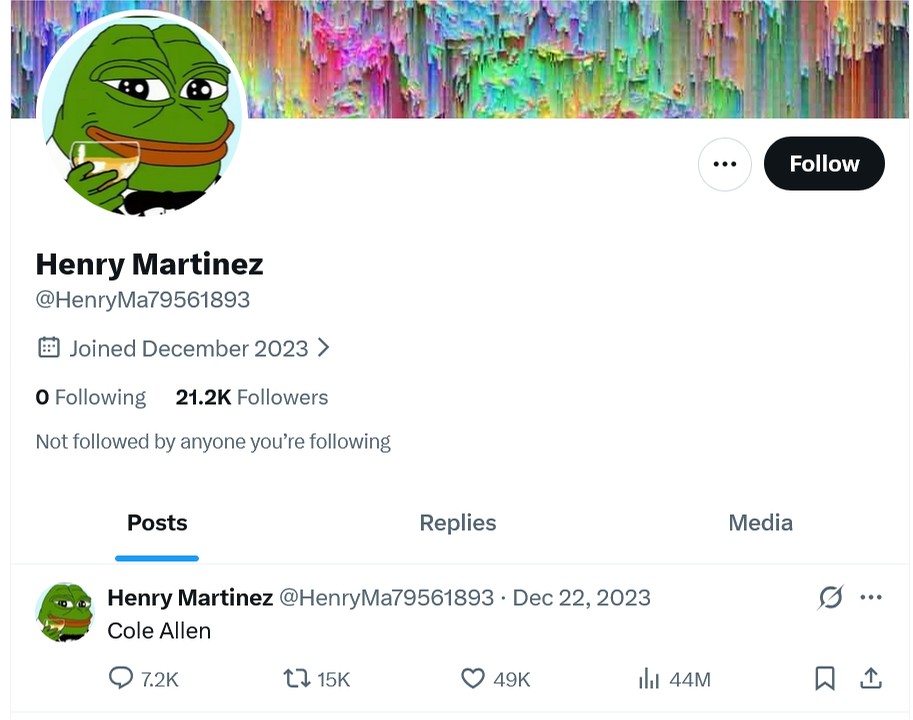The width and height of the screenshot is (913, 720).
Task: Switch to the Replies tab
Action: (458, 523)
